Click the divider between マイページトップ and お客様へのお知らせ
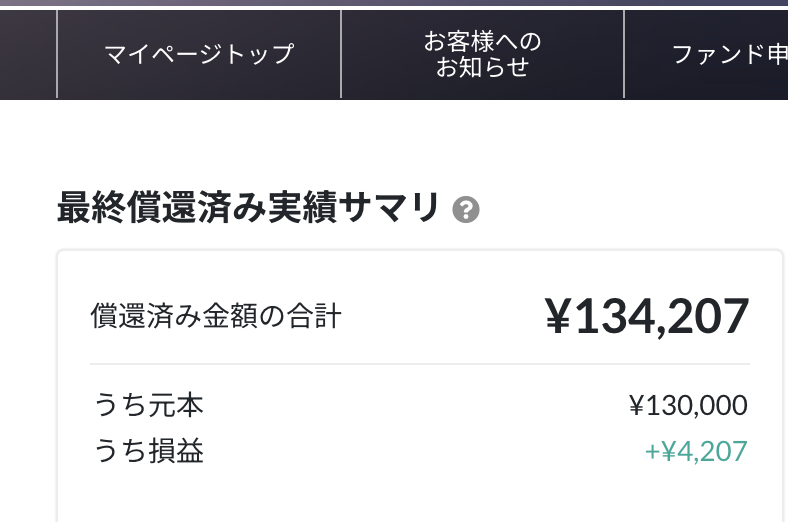This screenshot has width=788, height=522. click(341, 54)
